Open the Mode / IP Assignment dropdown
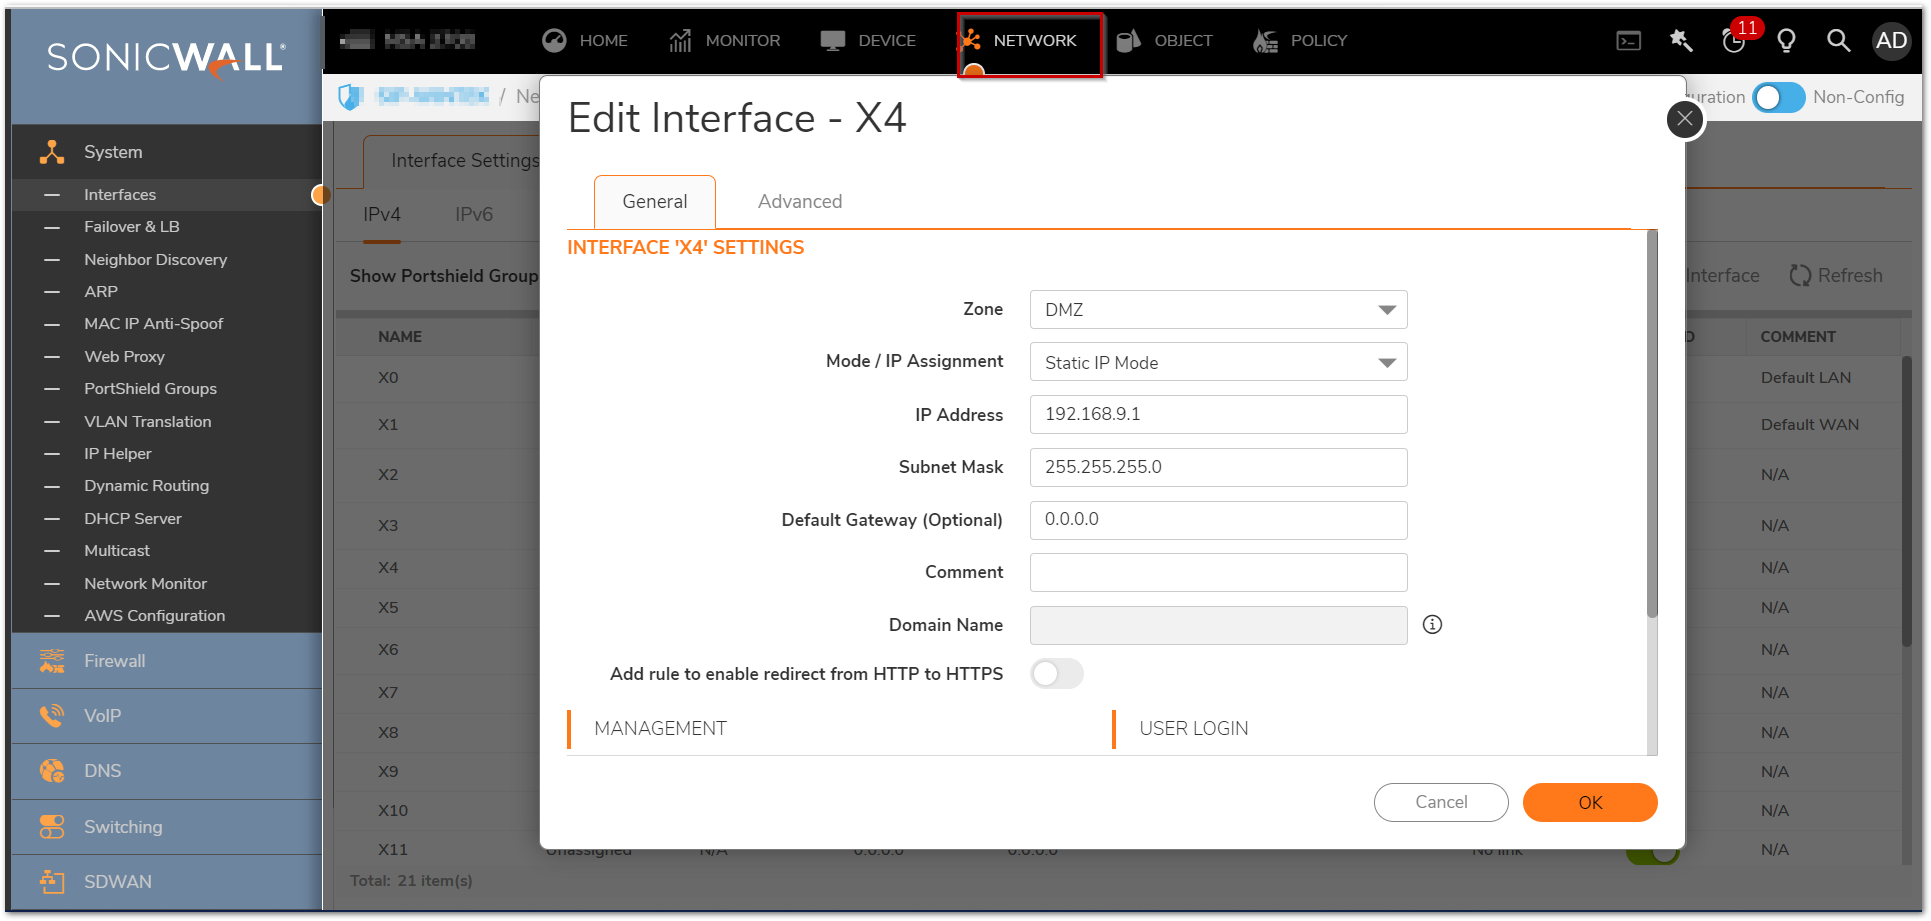Screen dimensions: 1931x921 tap(1218, 363)
